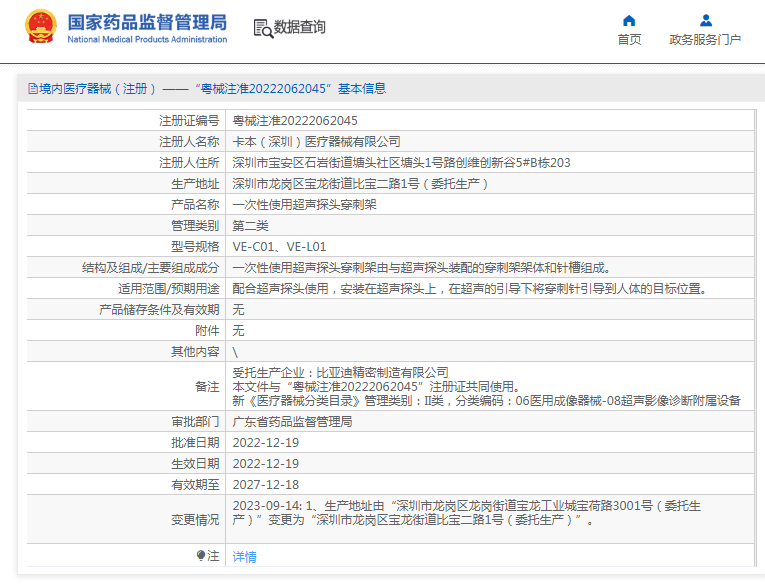Click the lightbulb icon next to 注
The width and height of the screenshot is (765, 586).
tap(201, 555)
